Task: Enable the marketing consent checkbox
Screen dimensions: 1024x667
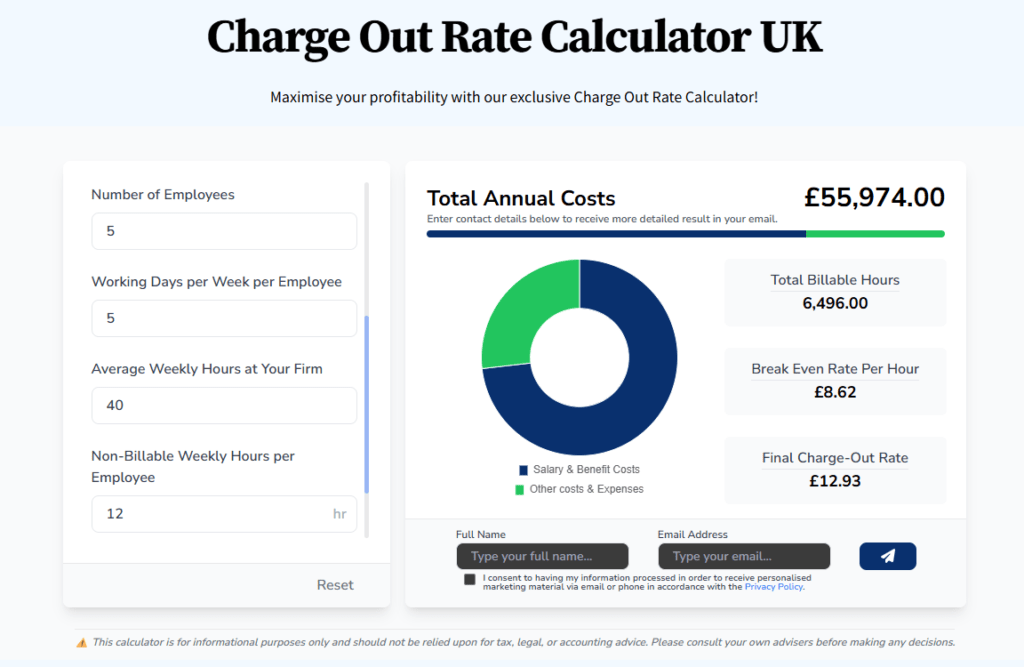Action: pyautogui.click(x=469, y=578)
